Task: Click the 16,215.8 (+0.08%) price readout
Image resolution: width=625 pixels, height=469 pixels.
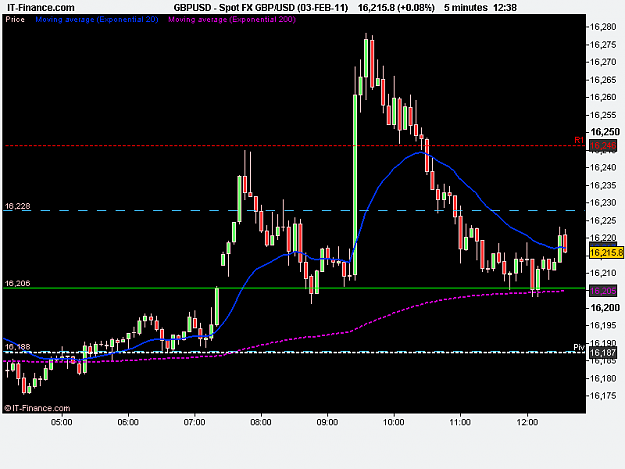Action: 396,8
